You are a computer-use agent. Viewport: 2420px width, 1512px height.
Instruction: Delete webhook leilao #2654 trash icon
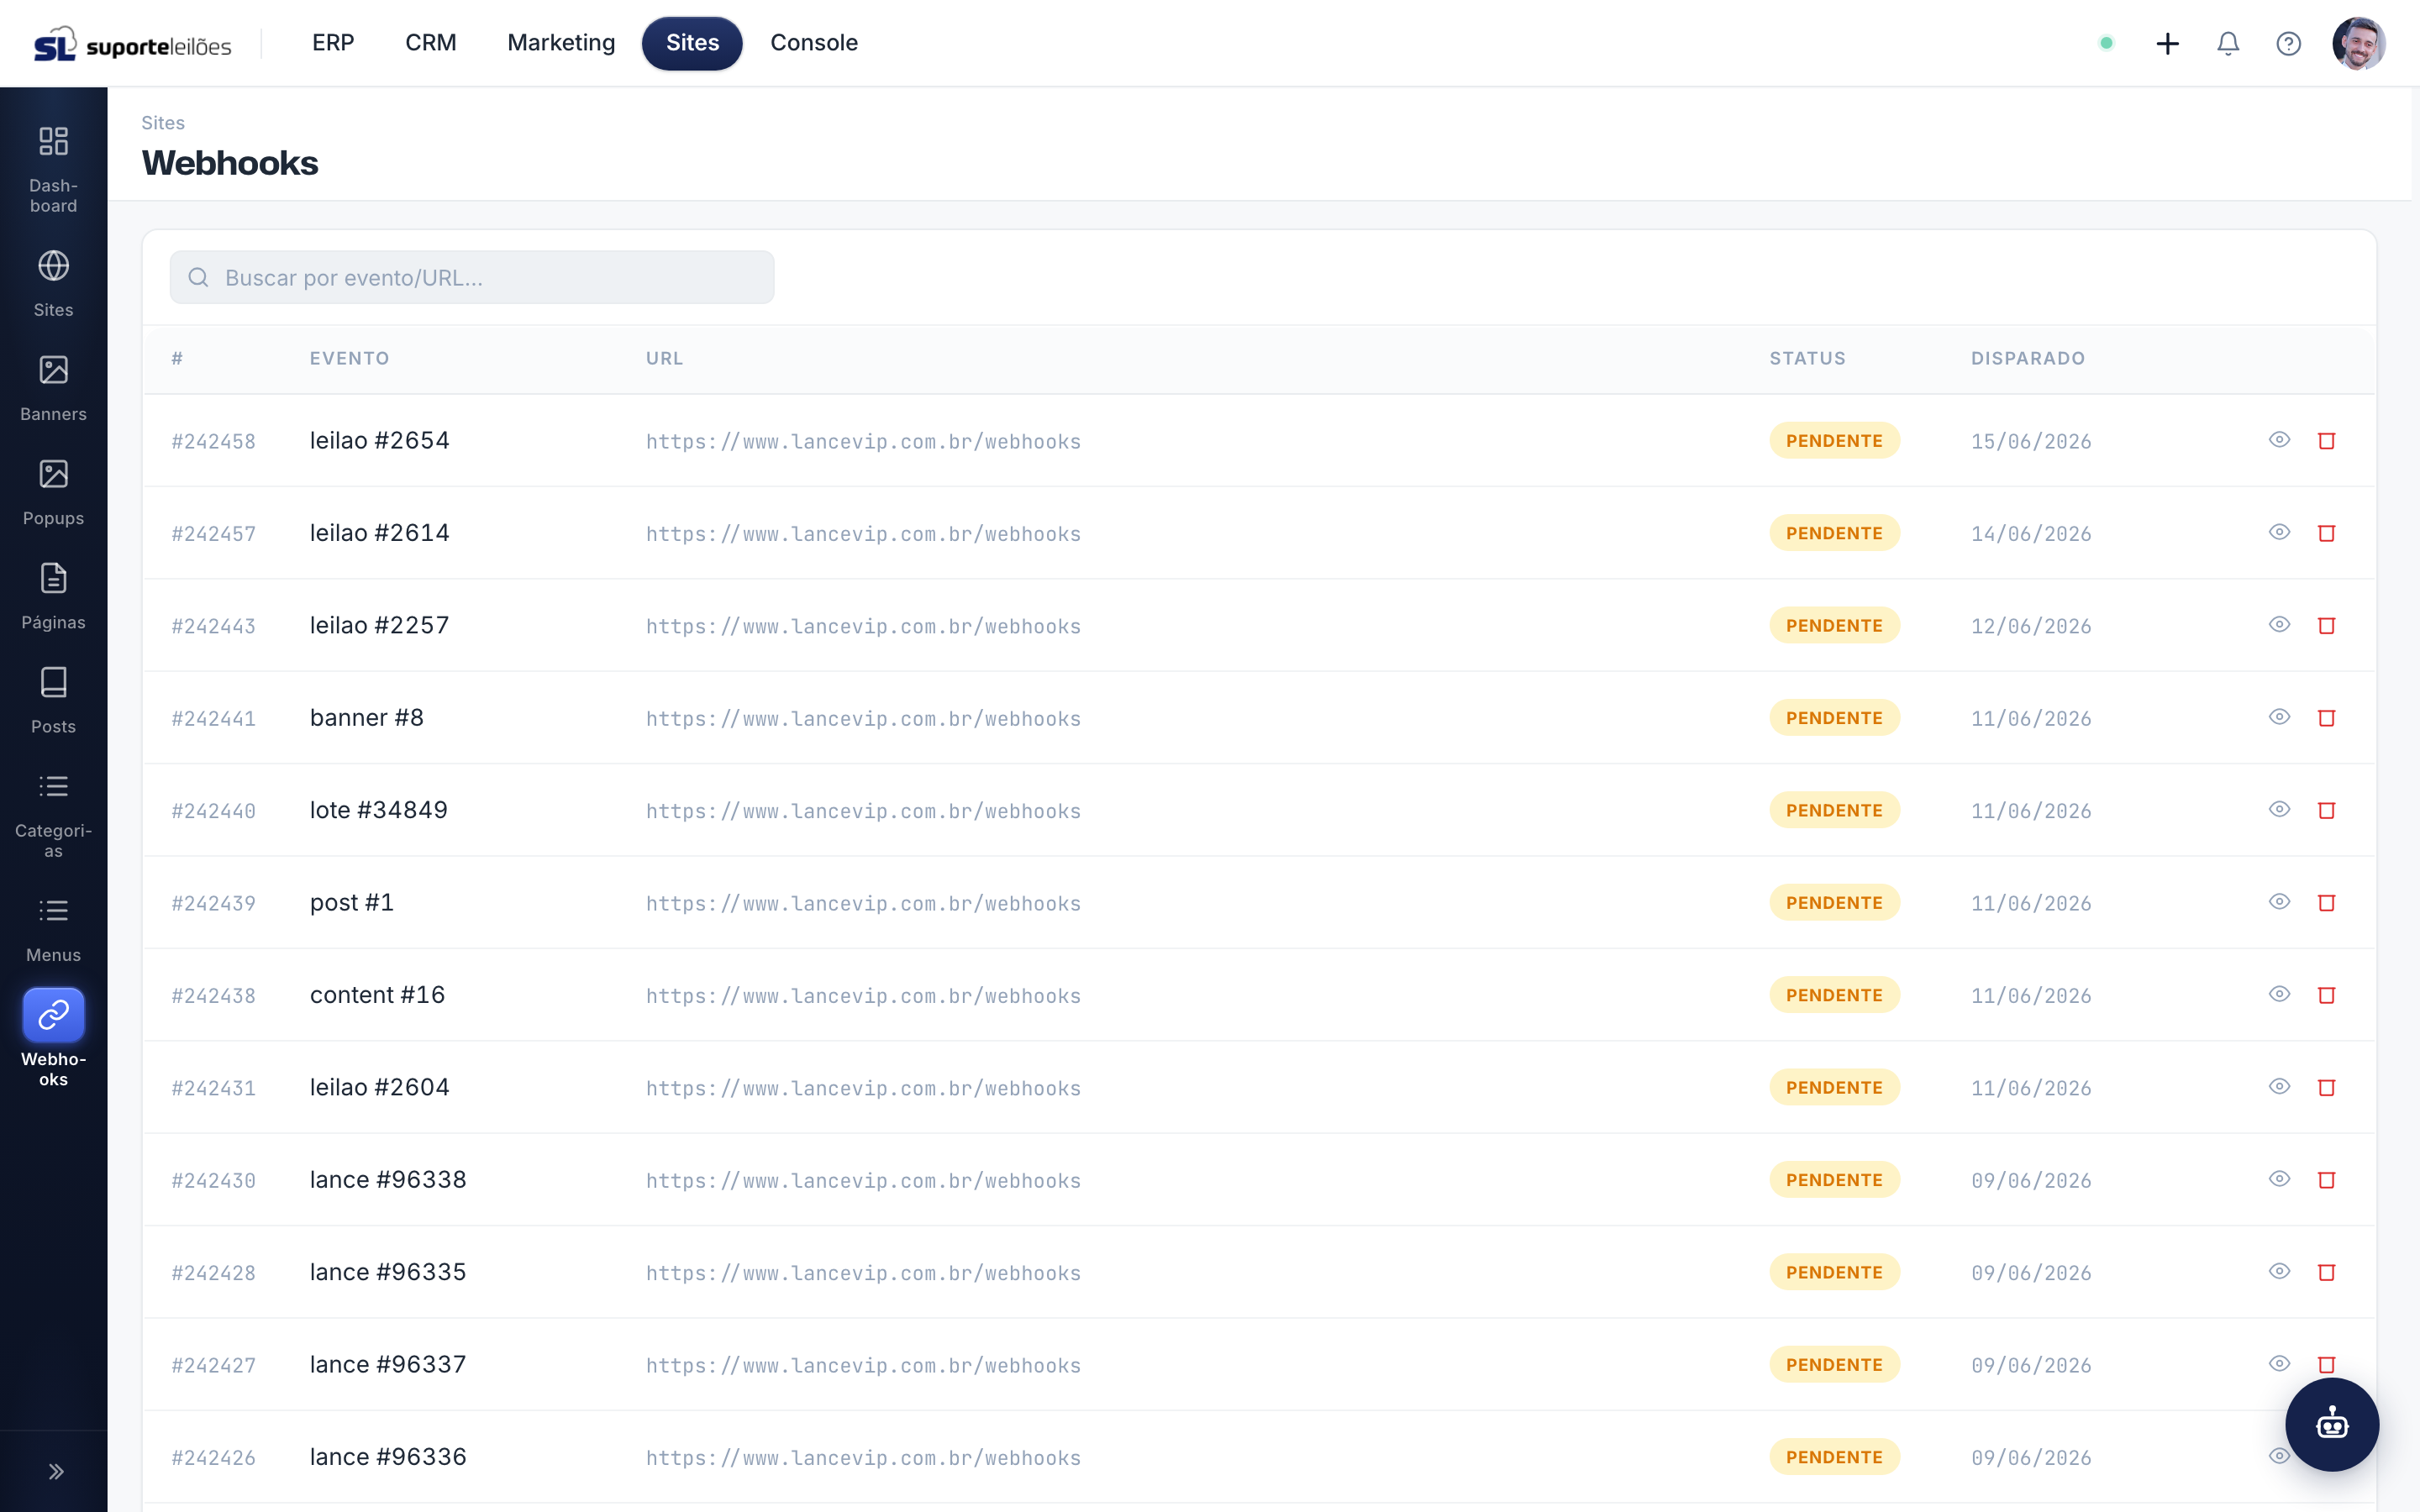(x=2326, y=440)
